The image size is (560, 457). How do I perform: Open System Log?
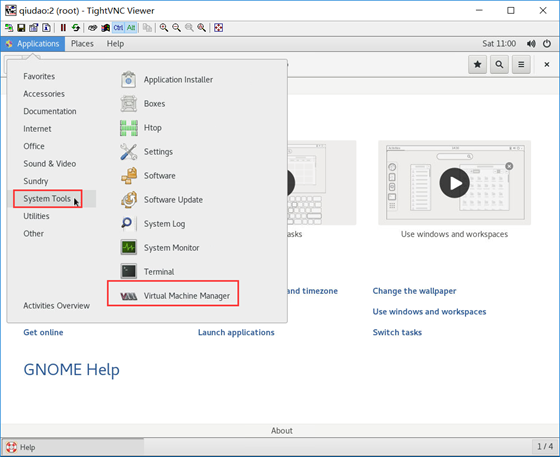click(x=153, y=224)
